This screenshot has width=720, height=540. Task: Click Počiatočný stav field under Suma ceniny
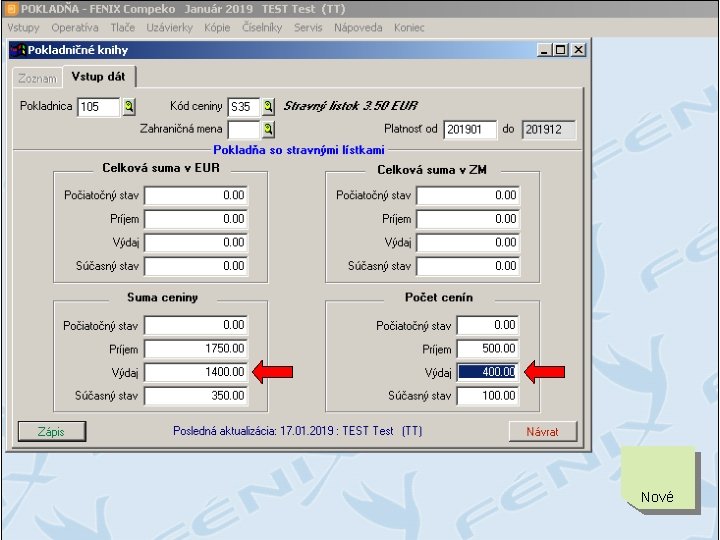tap(196, 326)
